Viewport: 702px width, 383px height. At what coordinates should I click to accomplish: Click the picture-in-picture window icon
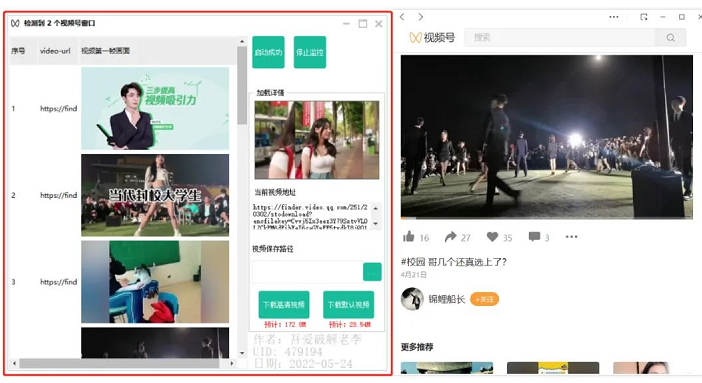(x=644, y=17)
